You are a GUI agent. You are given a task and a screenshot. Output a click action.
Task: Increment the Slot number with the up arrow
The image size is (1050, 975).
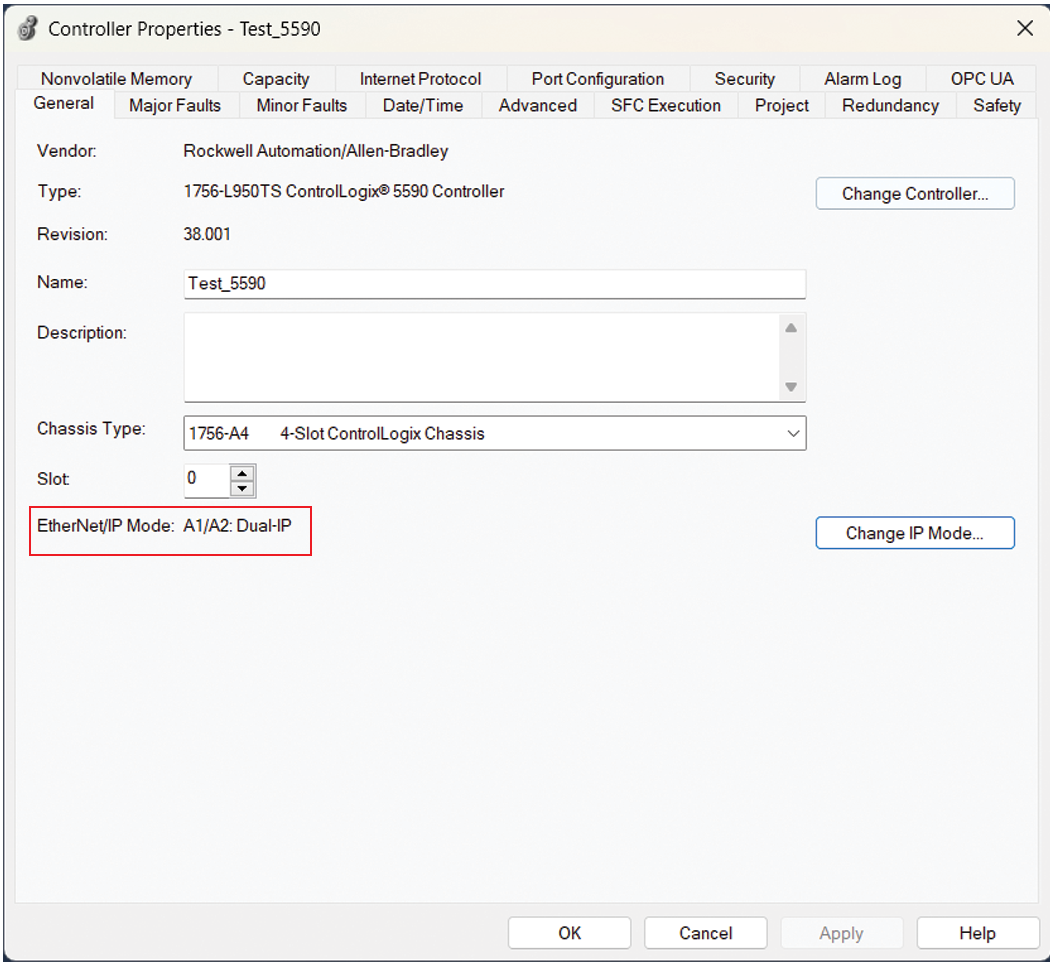242,474
